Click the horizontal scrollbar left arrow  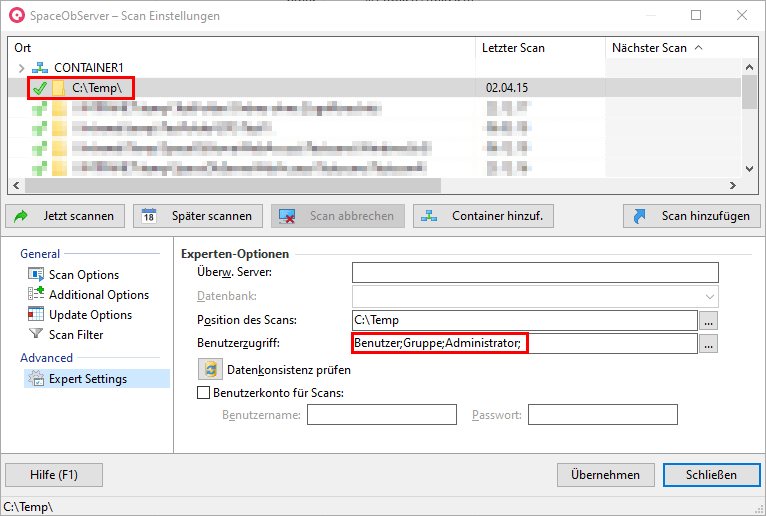[x=16, y=185]
